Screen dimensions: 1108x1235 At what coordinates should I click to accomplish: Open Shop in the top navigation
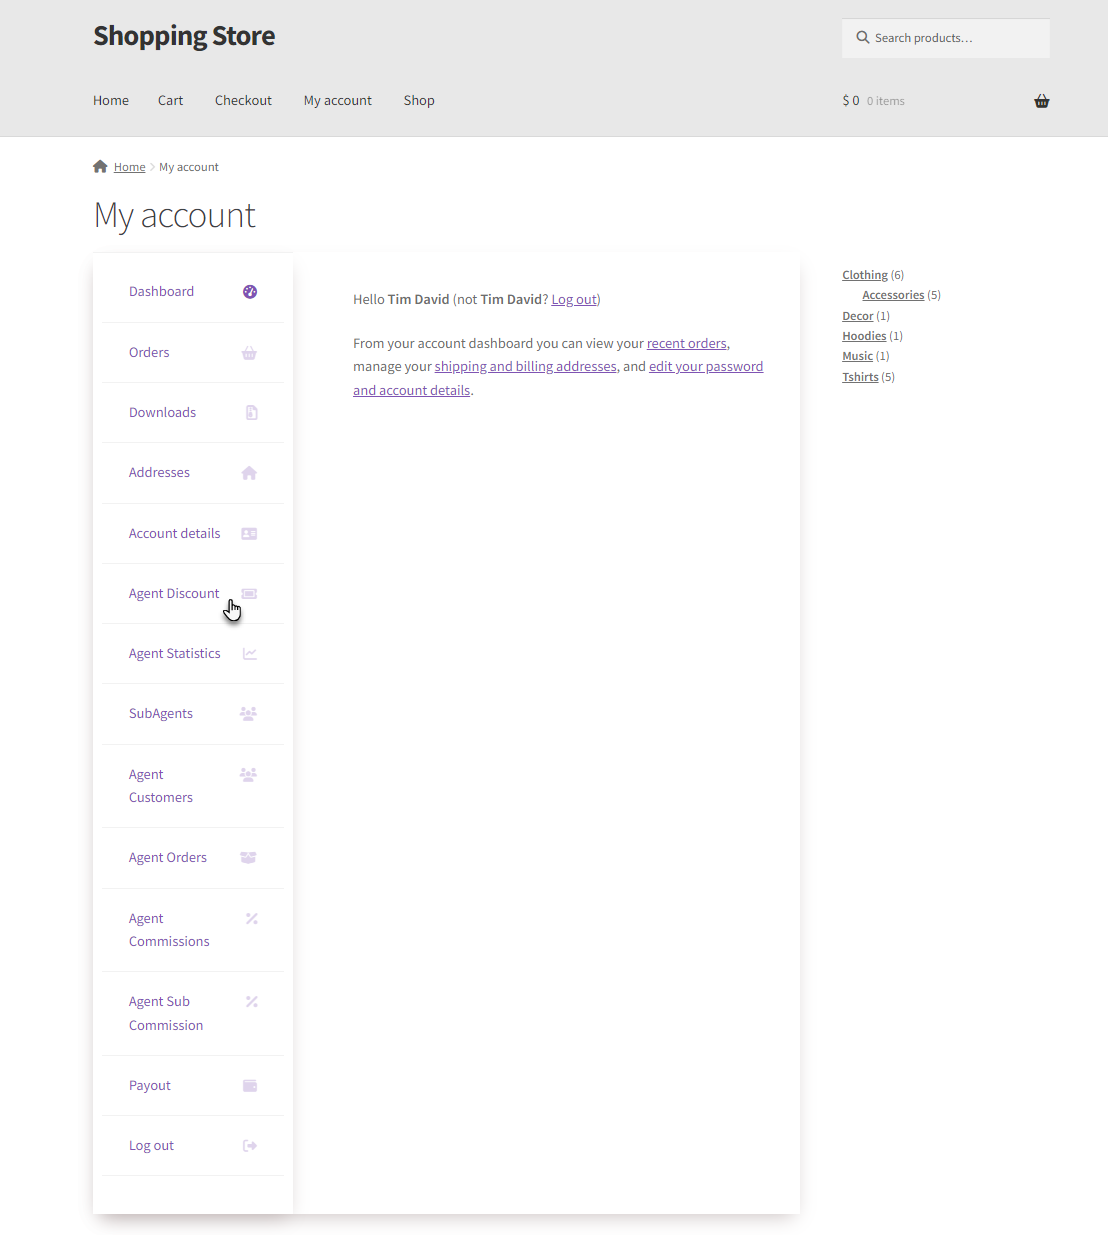[x=419, y=101]
